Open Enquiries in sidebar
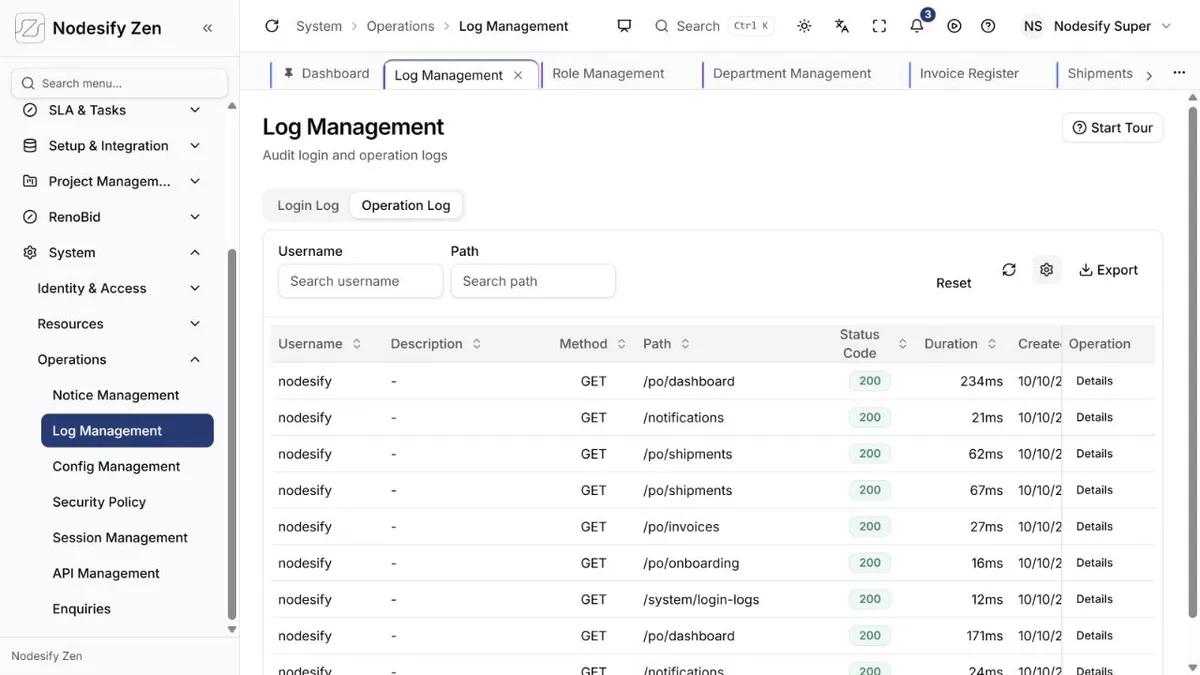This screenshot has width=1200, height=675. click(x=82, y=609)
